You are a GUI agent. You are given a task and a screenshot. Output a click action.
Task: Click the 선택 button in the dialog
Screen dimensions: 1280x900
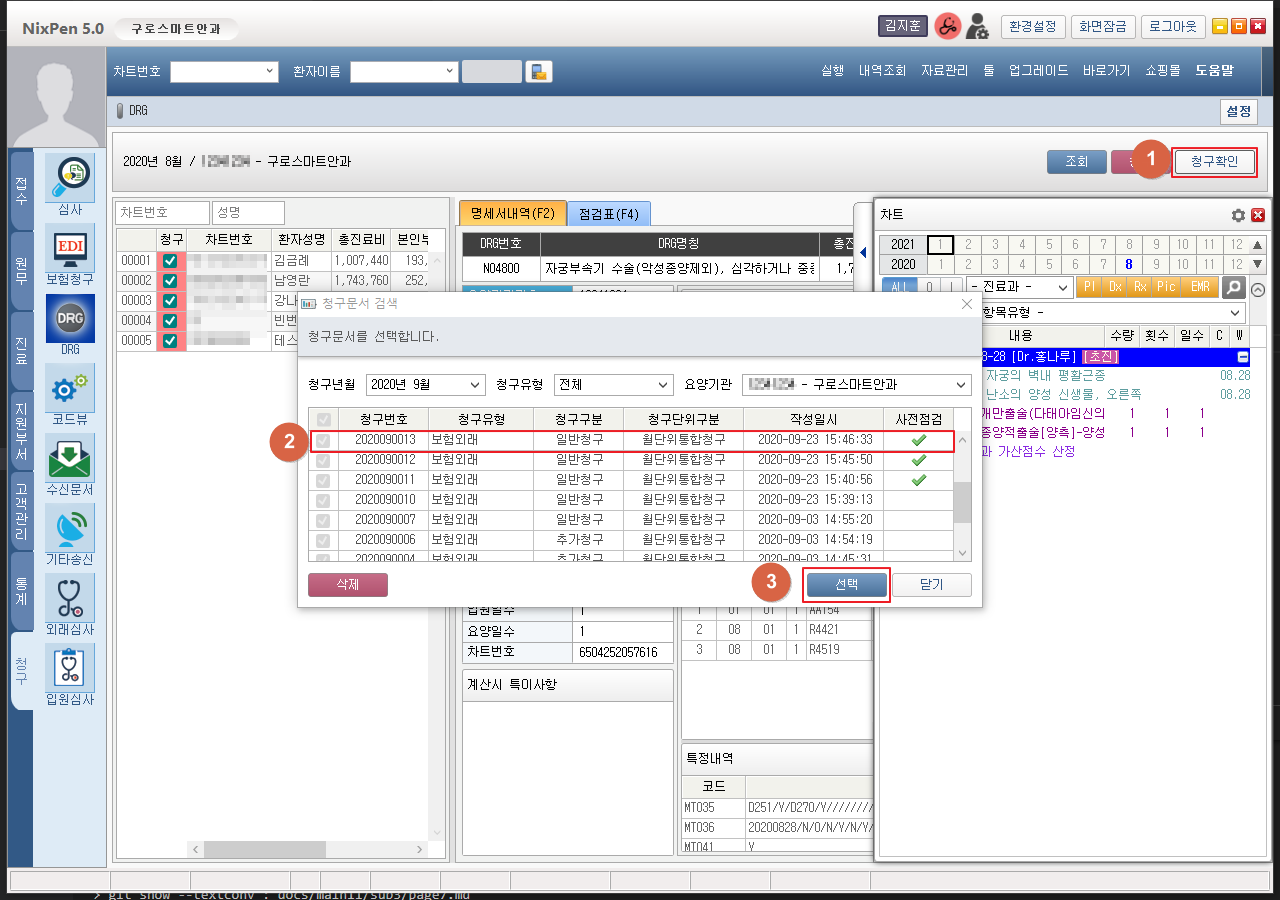coord(846,585)
